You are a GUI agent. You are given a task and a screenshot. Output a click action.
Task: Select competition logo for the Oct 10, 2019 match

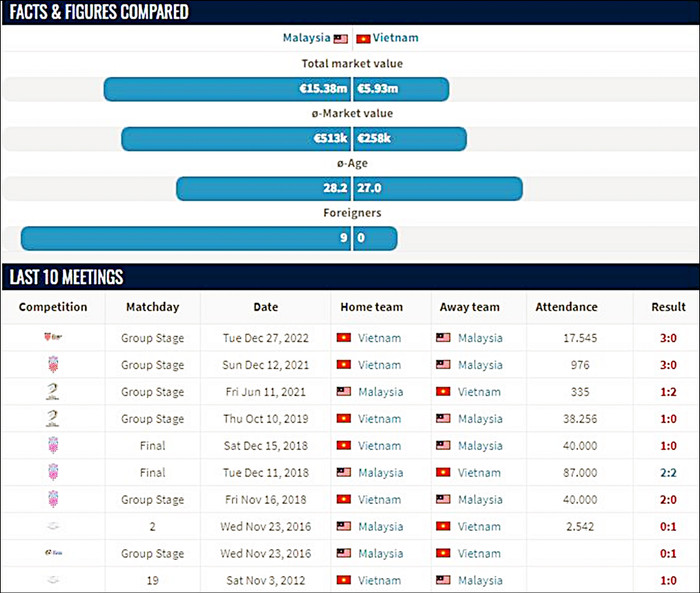pos(53,419)
